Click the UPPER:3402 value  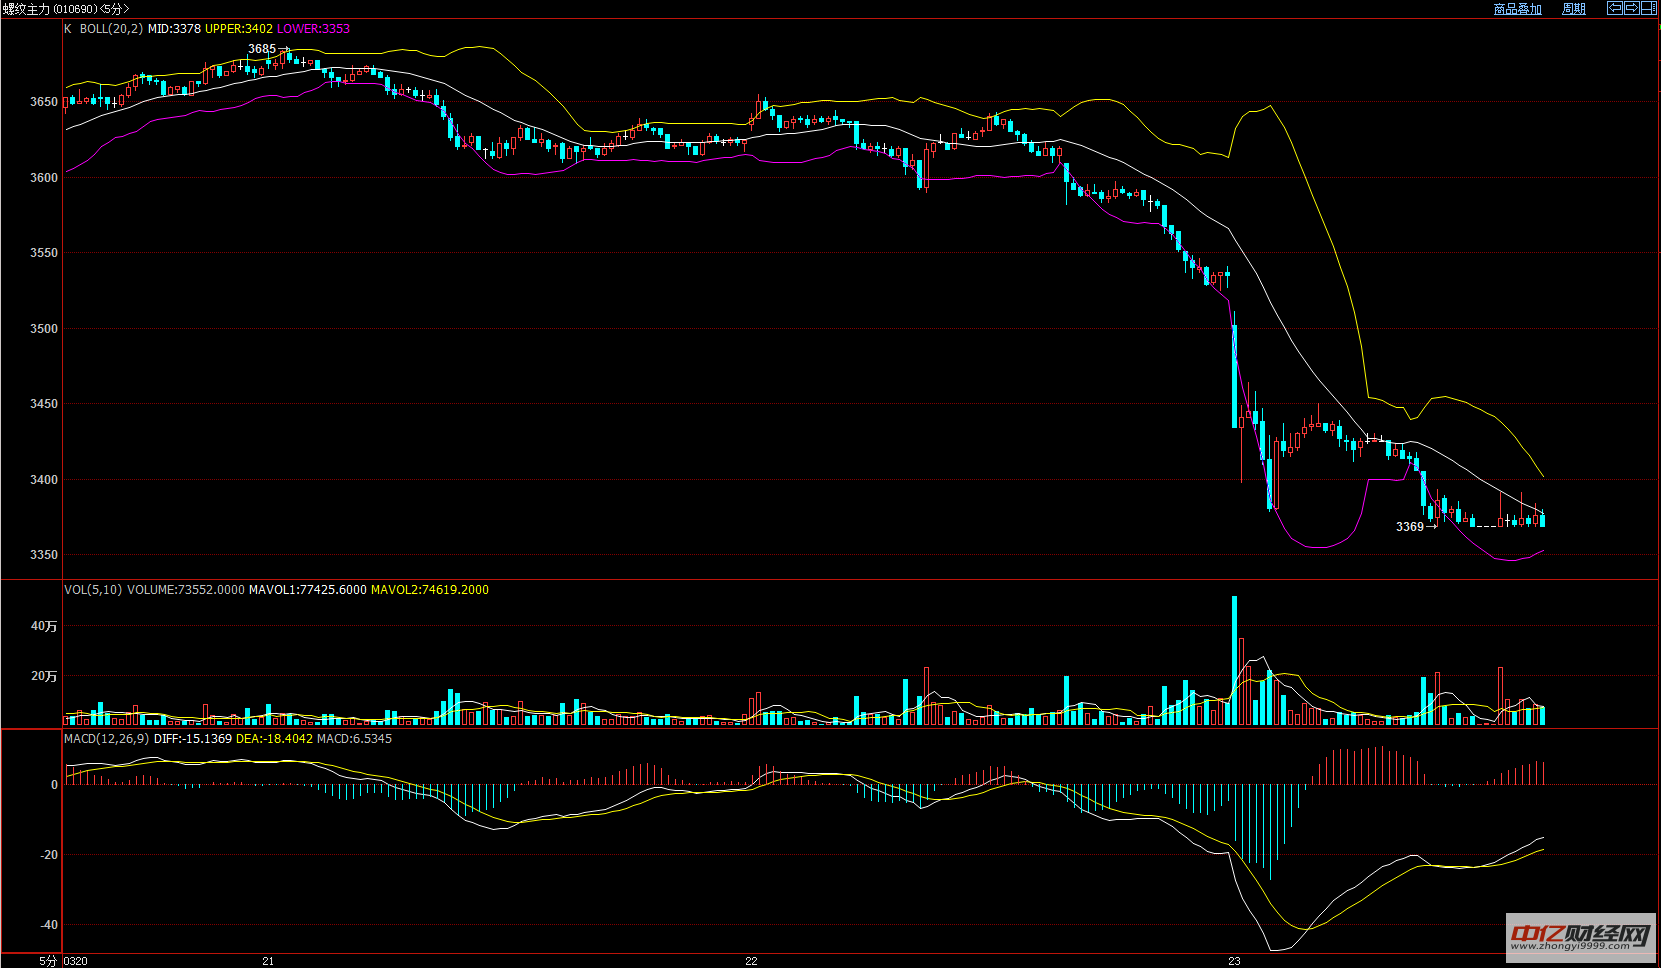pyautogui.click(x=238, y=29)
